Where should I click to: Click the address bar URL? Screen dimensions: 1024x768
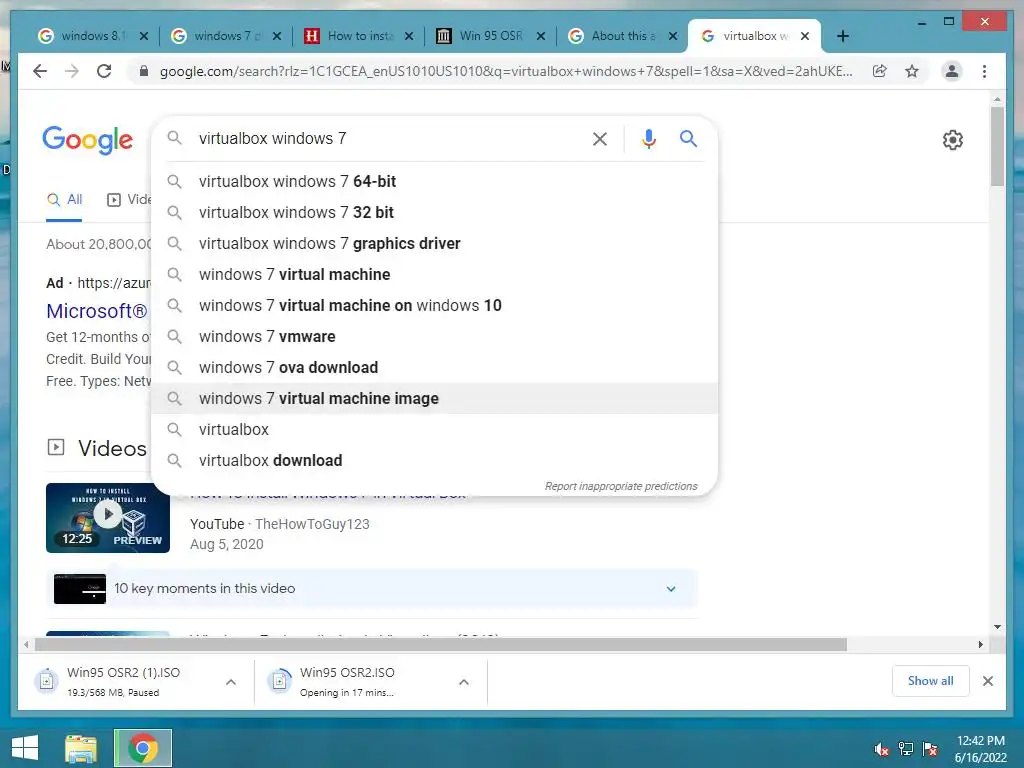(x=506, y=71)
